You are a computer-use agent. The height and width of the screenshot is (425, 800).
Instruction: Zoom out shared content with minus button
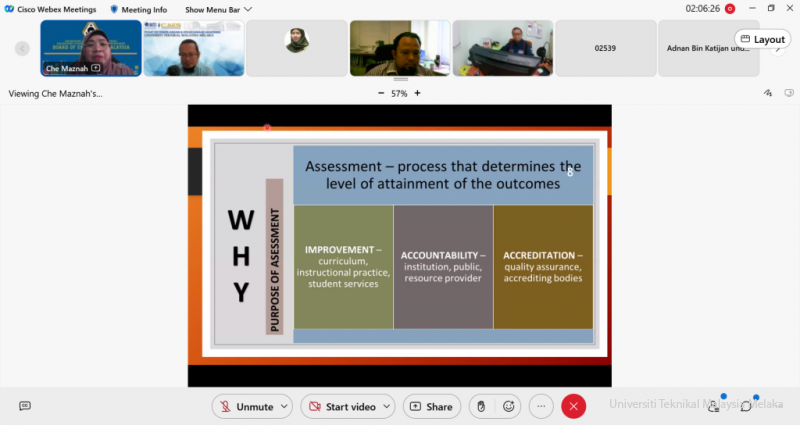pyautogui.click(x=380, y=93)
